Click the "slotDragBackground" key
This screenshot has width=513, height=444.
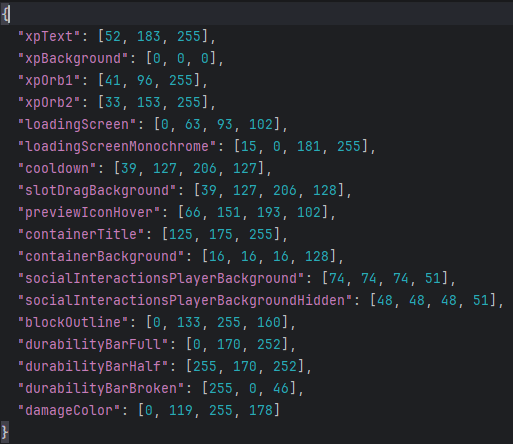pos(97,190)
